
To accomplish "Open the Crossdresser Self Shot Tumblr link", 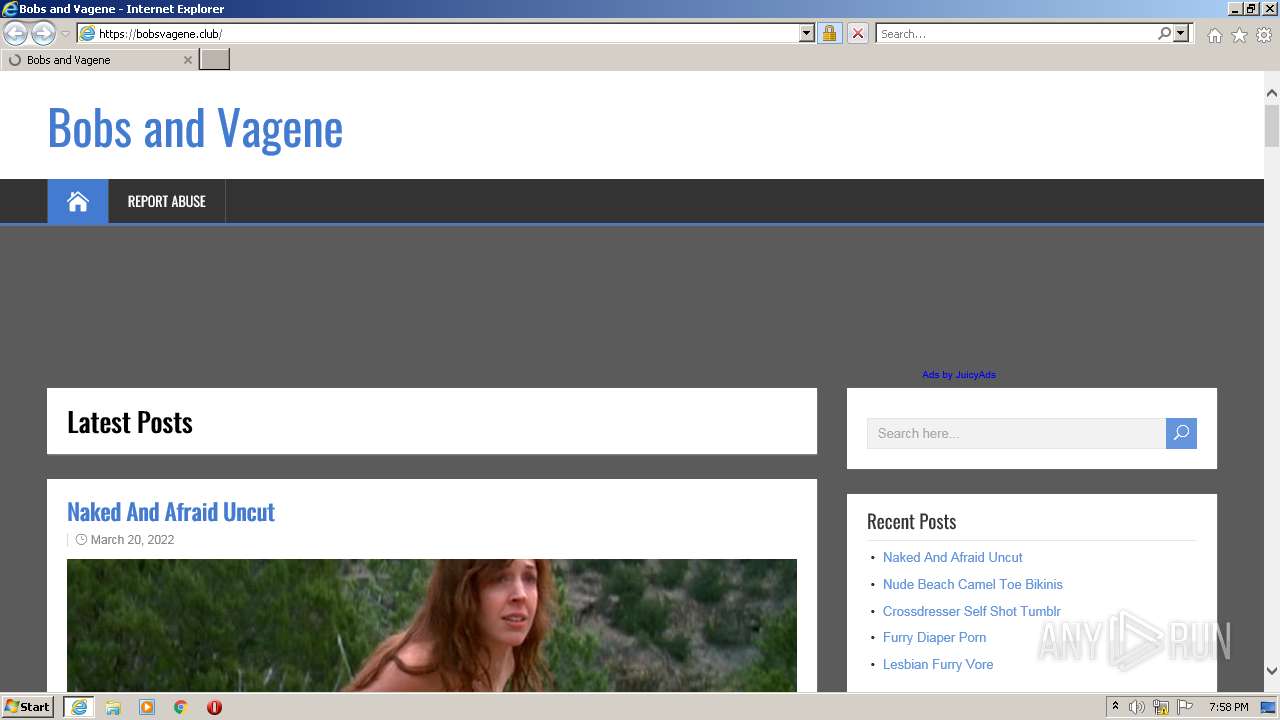I will tap(971, 611).
